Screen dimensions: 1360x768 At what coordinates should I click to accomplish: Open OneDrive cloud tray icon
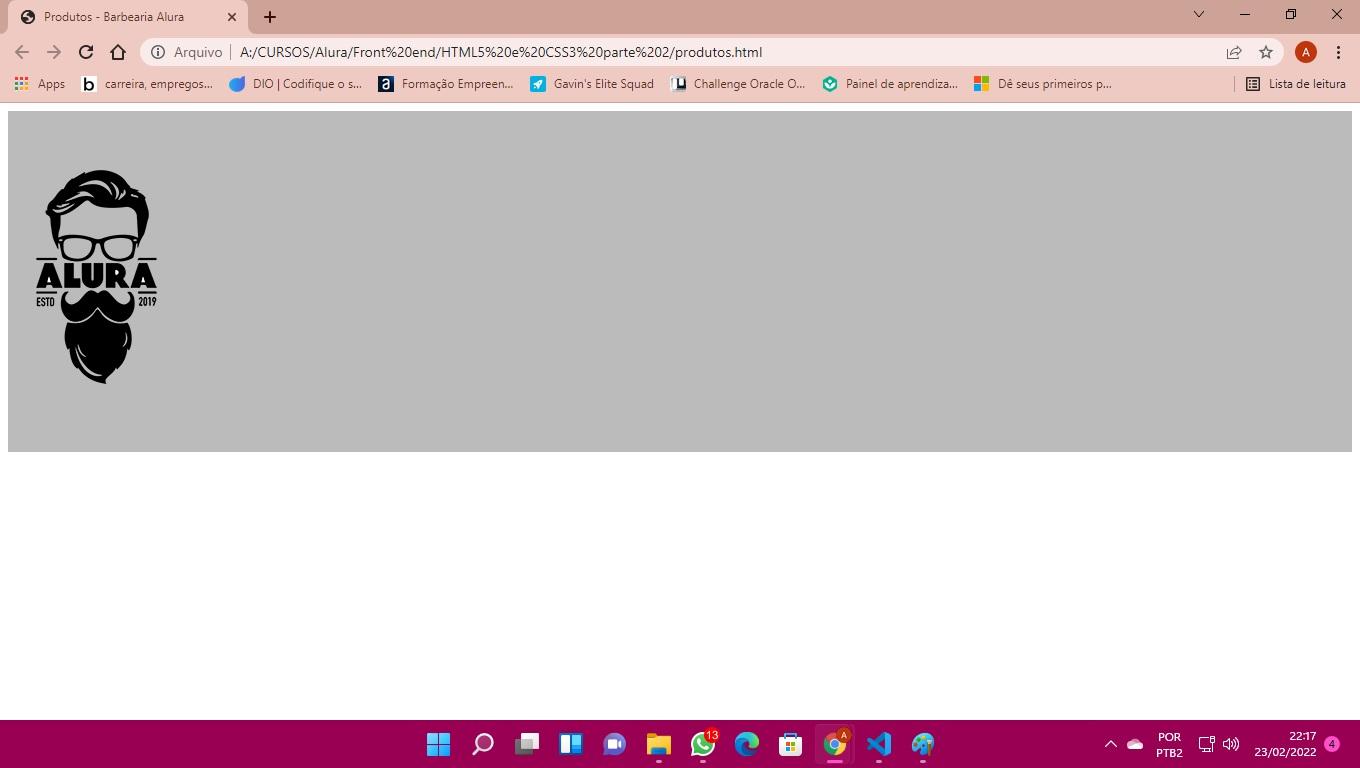(x=1135, y=744)
